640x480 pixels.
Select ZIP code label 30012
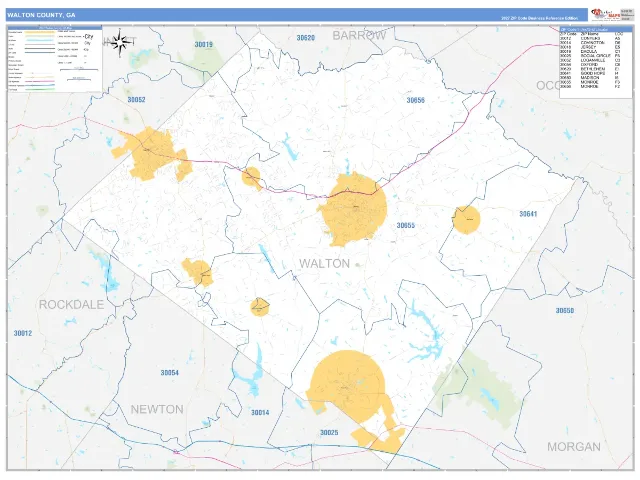click(22, 333)
